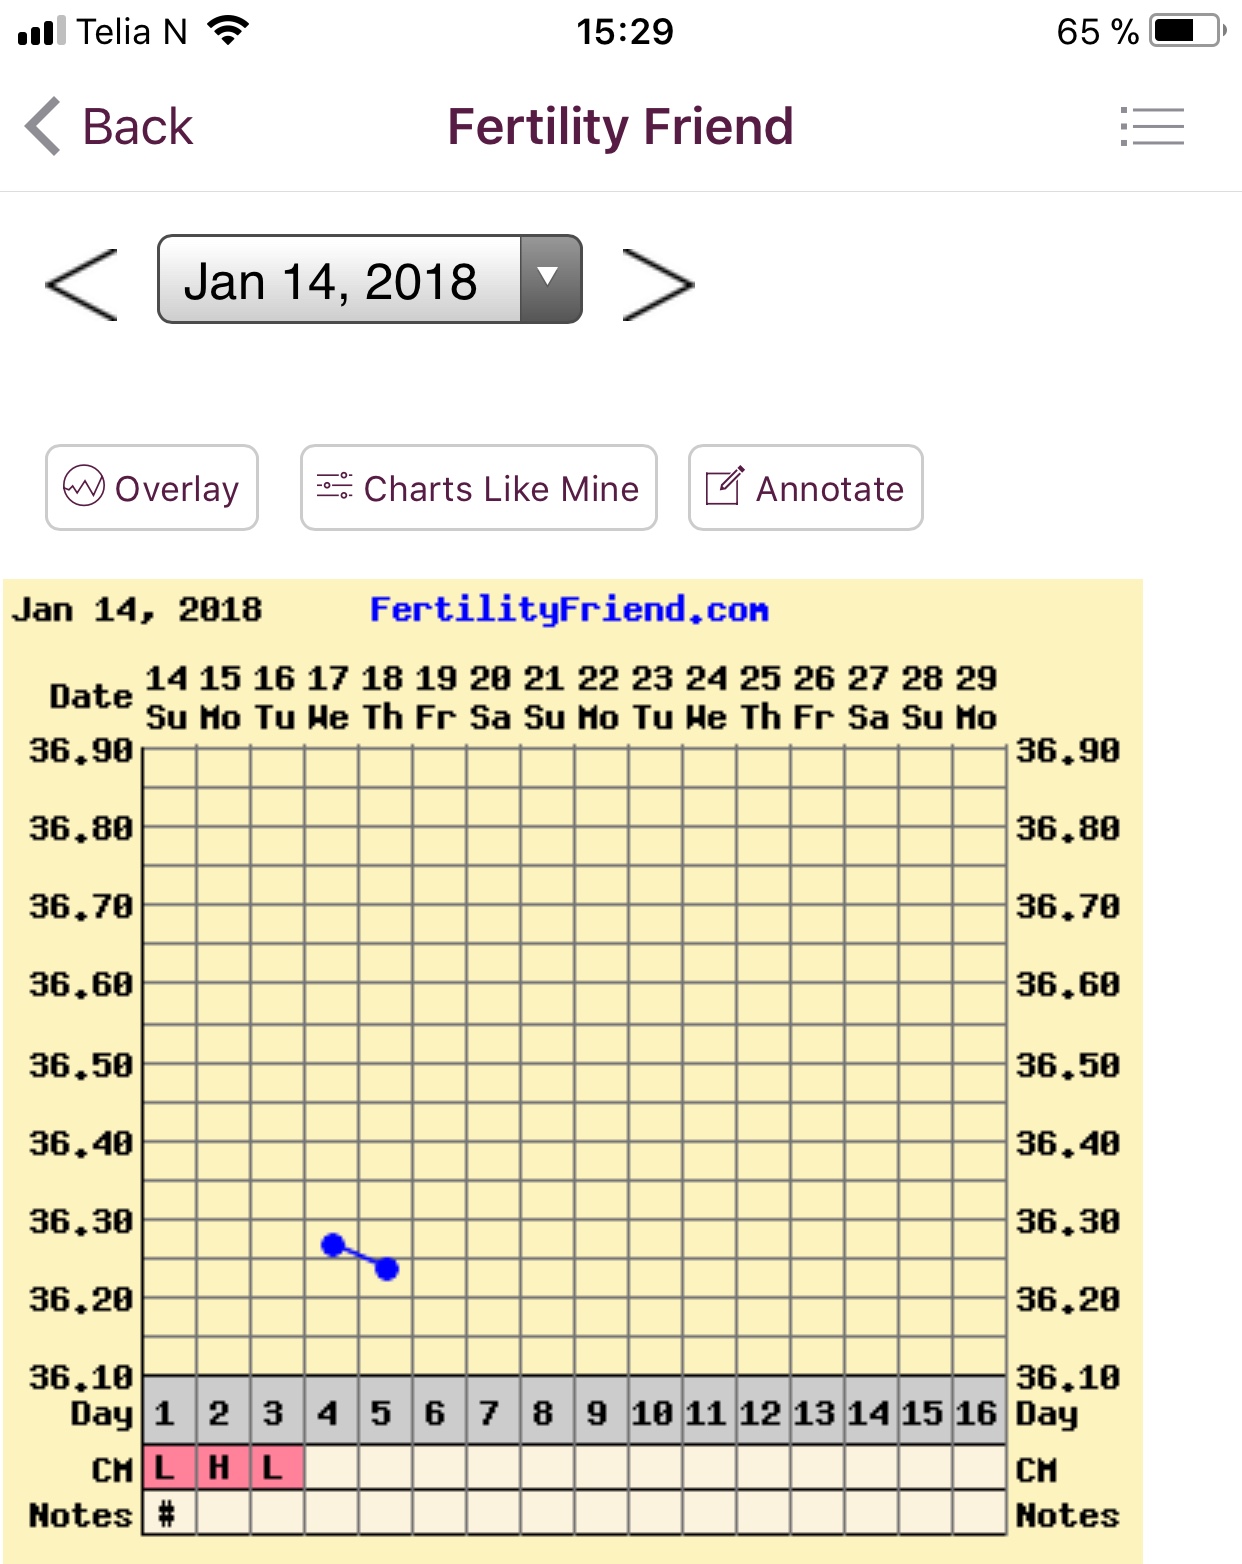Select cycle day 10 in the Day row
The width and height of the screenshot is (1242, 1564).
point(653,1413)
